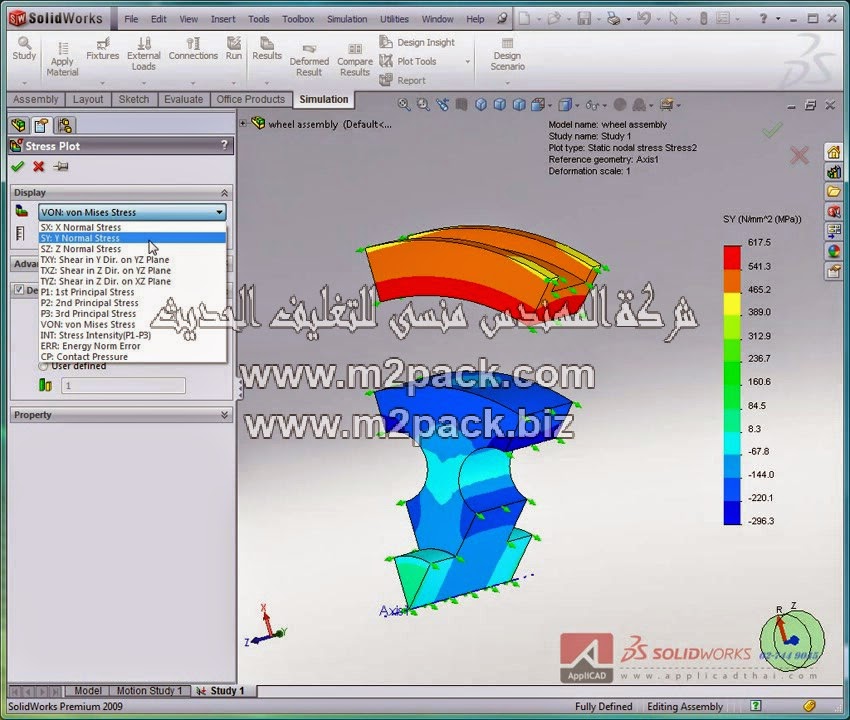Open the Insert menu
850x720 pixels.
pyautogui.click(x=223, y=19)
